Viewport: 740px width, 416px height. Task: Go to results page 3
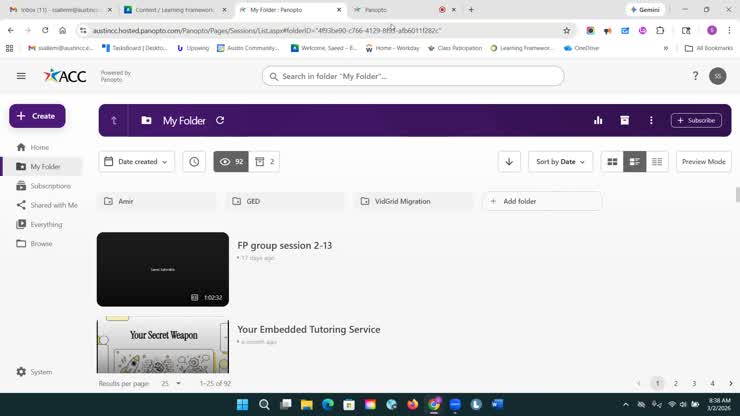[x=694, y=383]
